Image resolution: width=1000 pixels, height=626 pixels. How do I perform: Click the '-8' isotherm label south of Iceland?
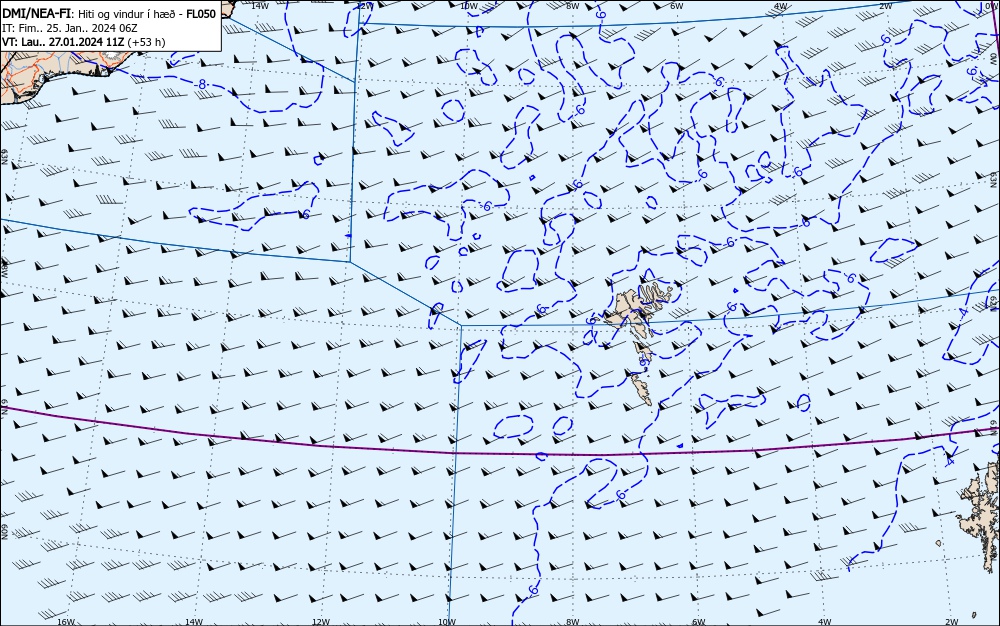(202, 84)
